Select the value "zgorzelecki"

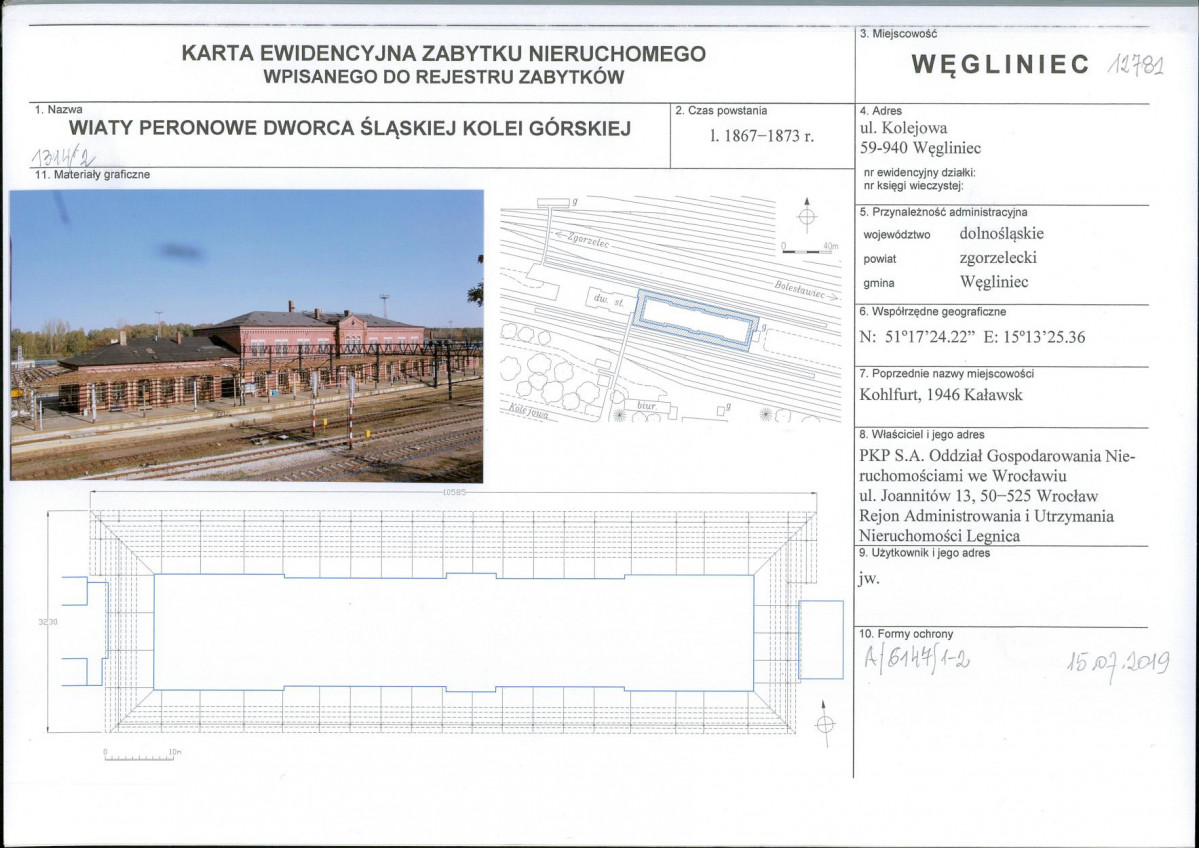point(998,258)
